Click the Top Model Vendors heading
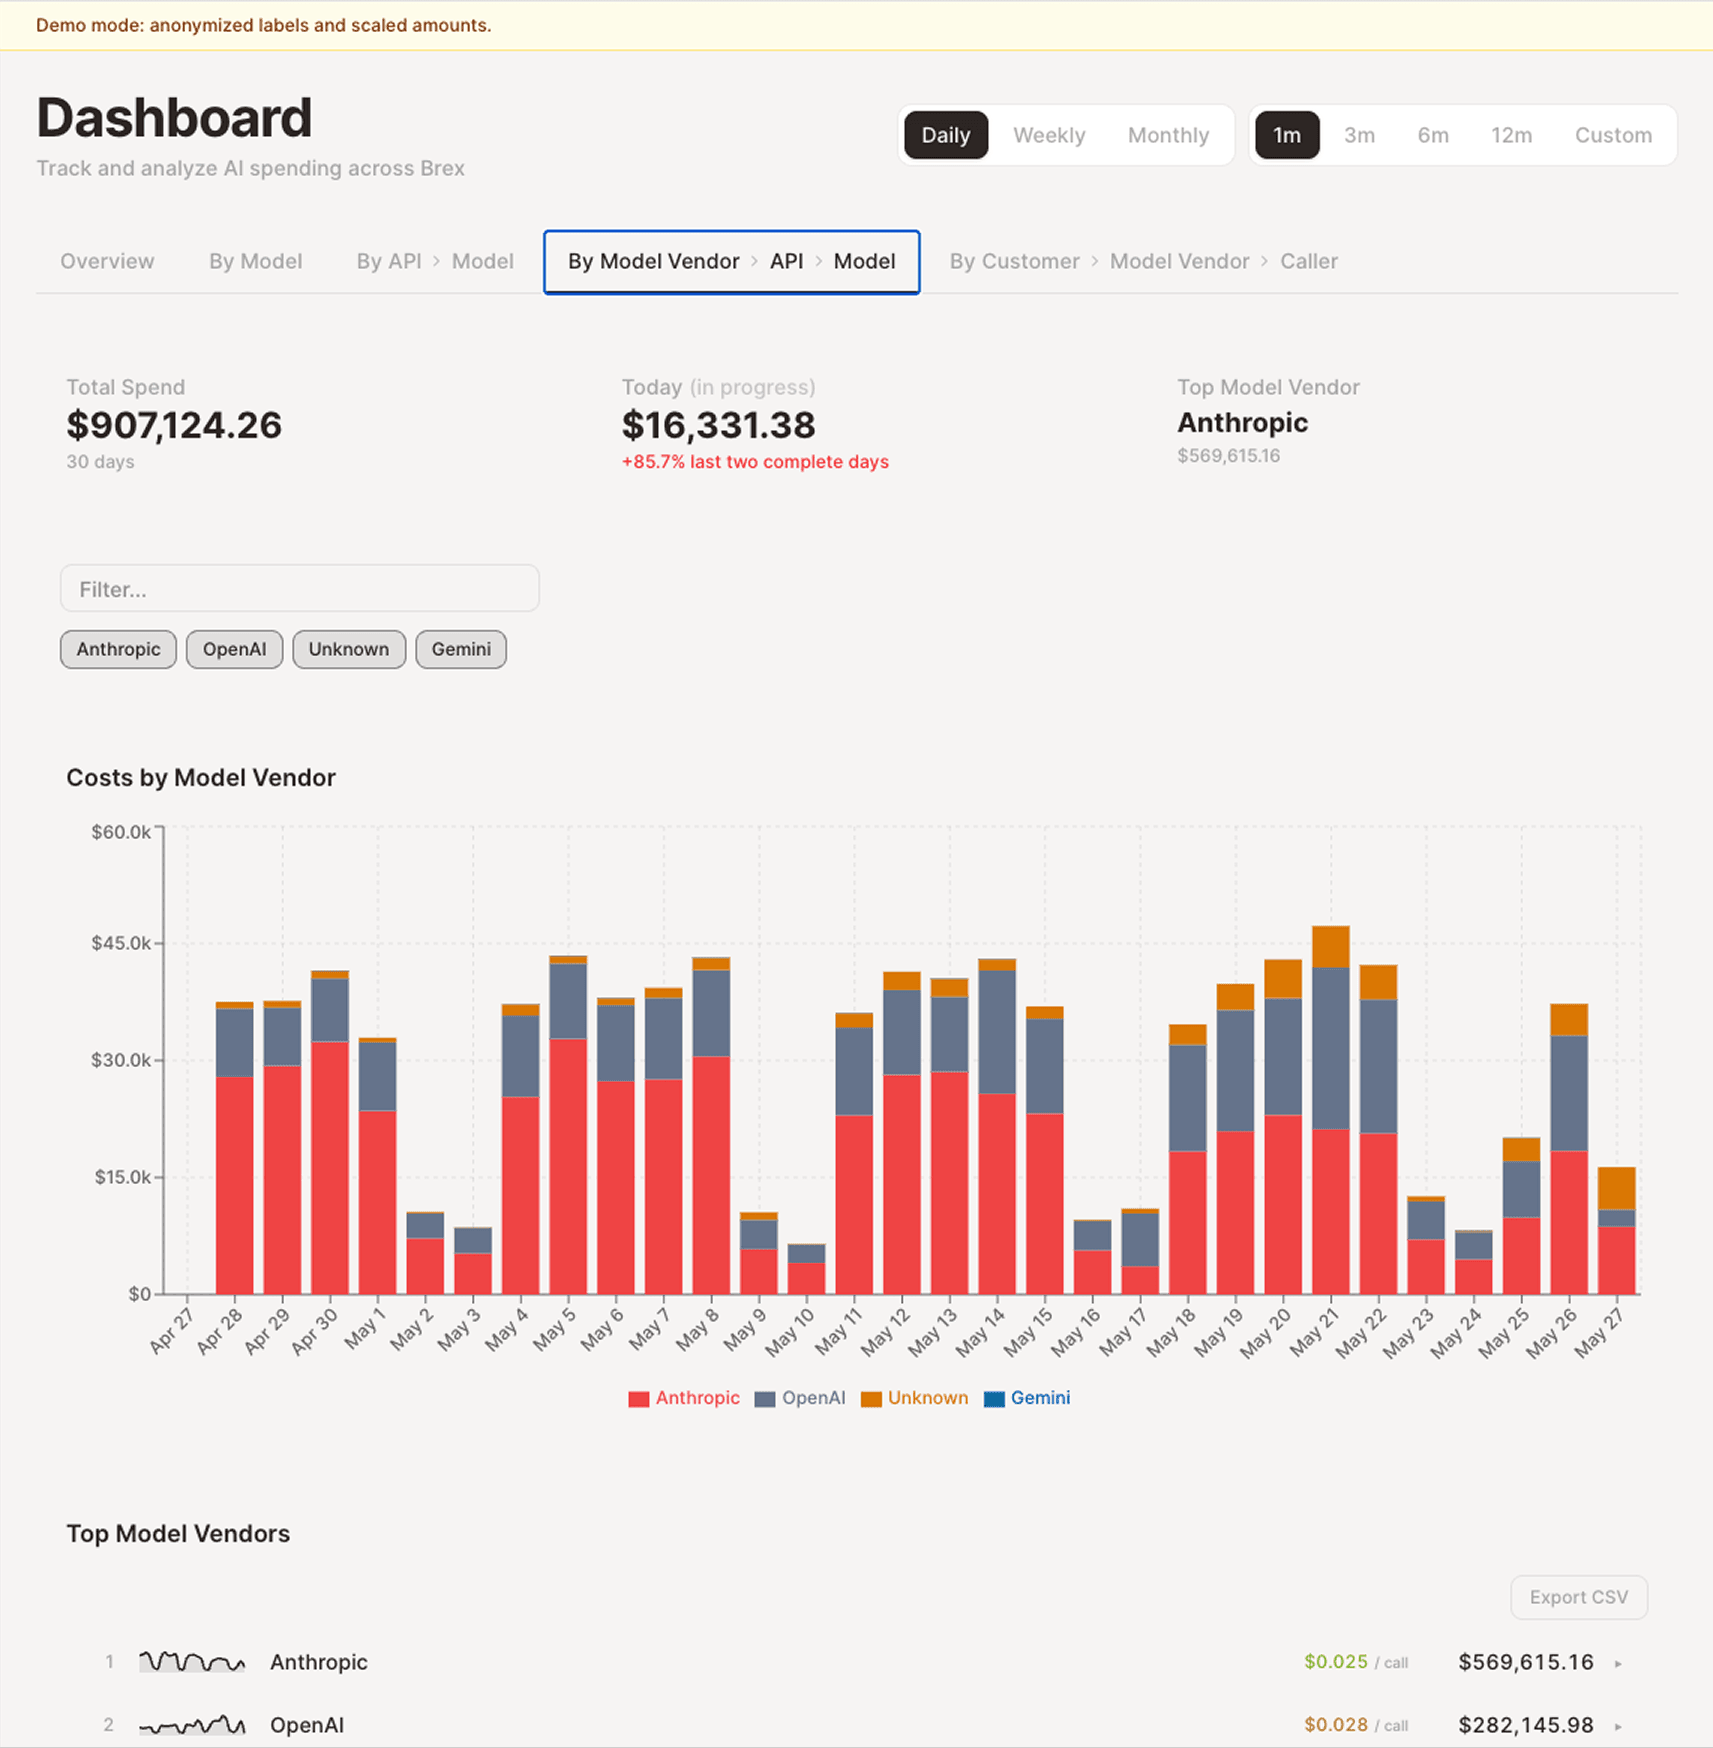The height and width of the screenshot is (1748, 1713). pos(178,1533)
